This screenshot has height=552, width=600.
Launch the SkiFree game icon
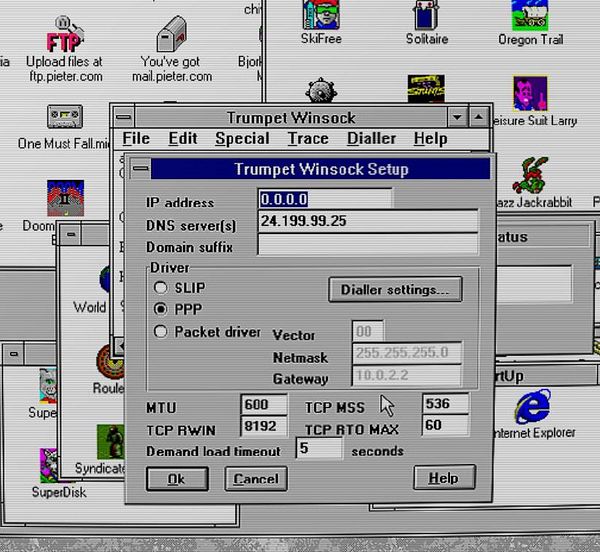point(321,15)
